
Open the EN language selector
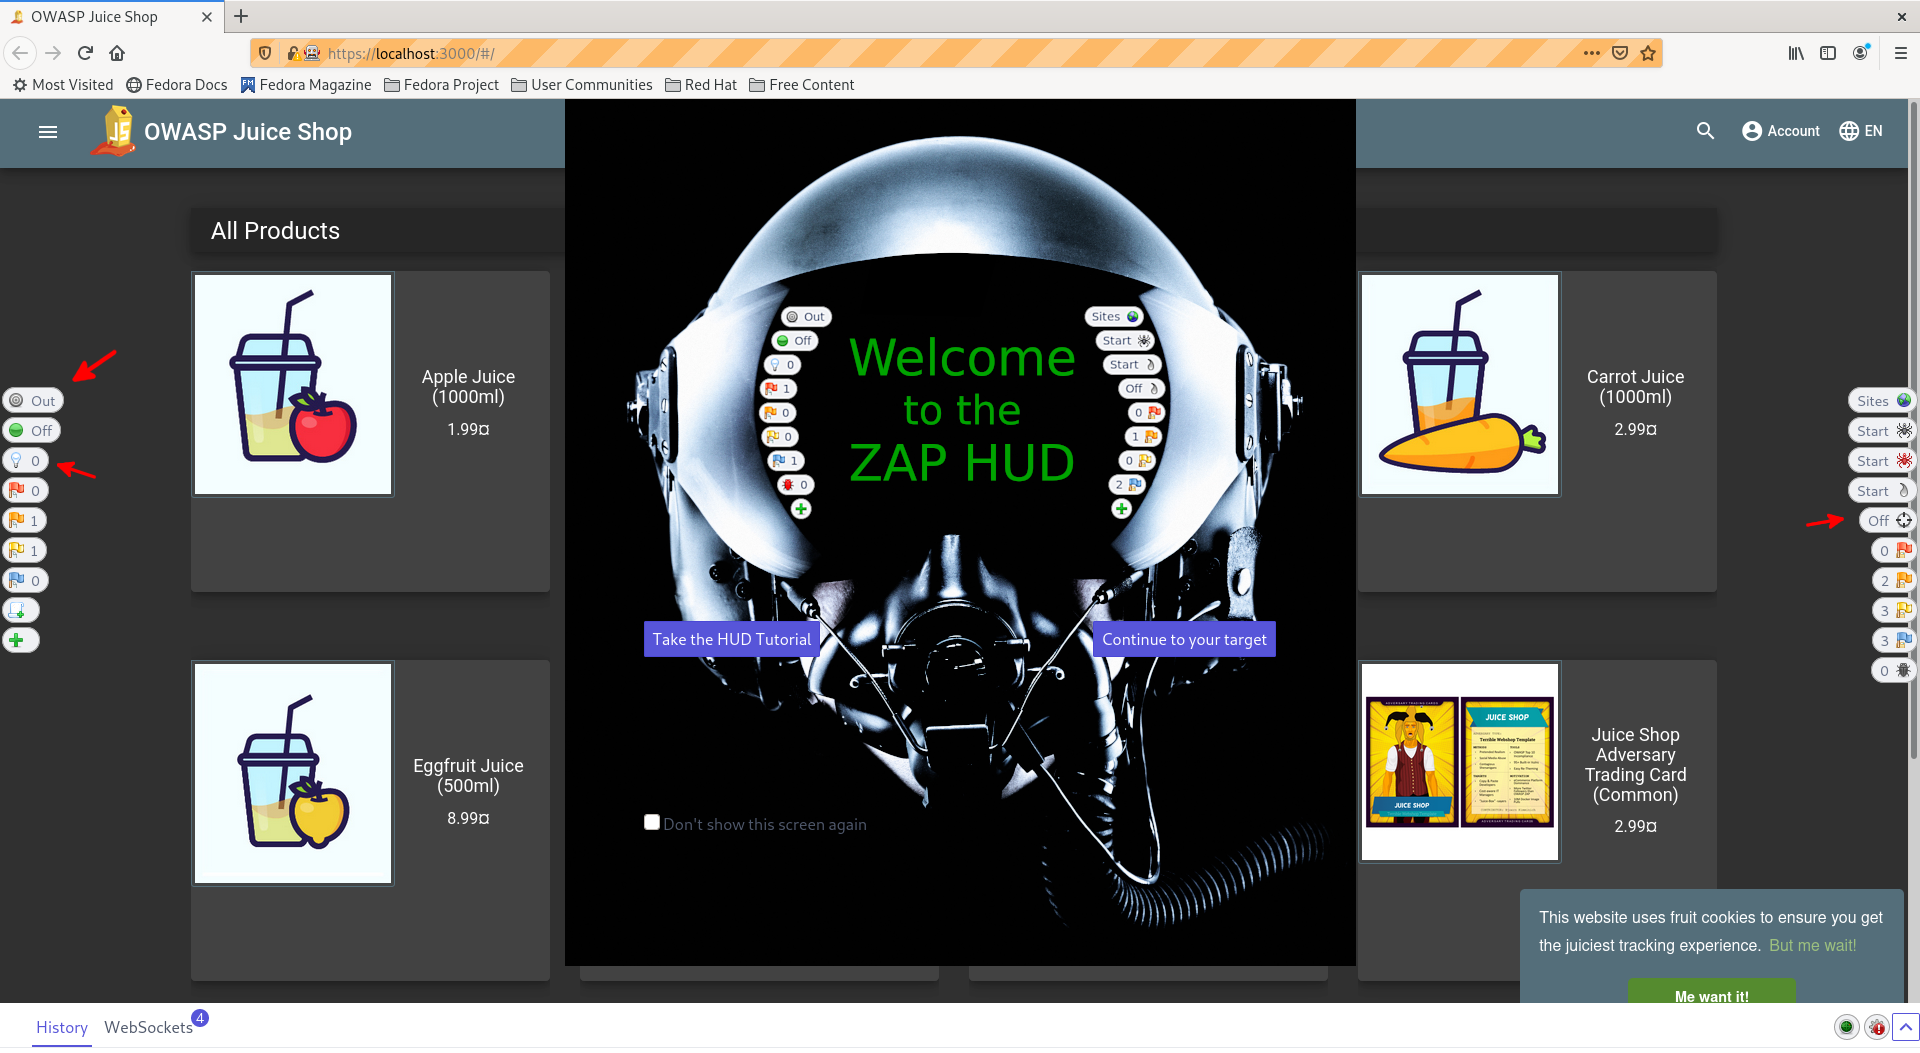pos(1861,131)
